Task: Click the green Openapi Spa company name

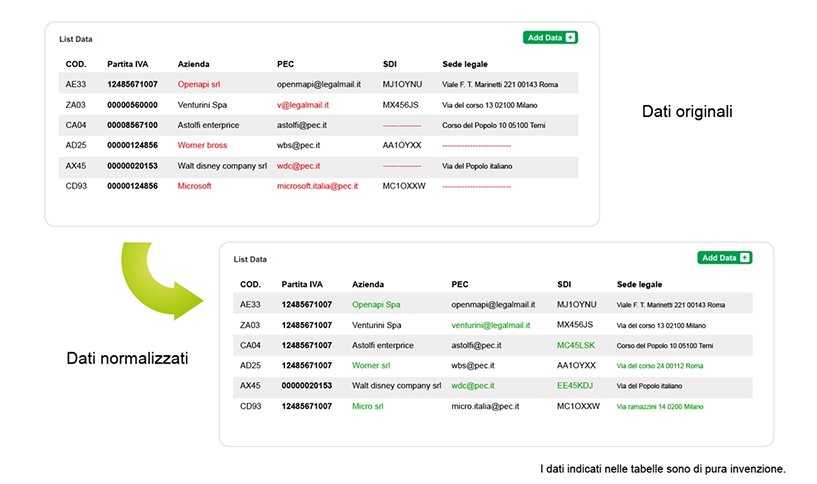Action: coord(376,304)
